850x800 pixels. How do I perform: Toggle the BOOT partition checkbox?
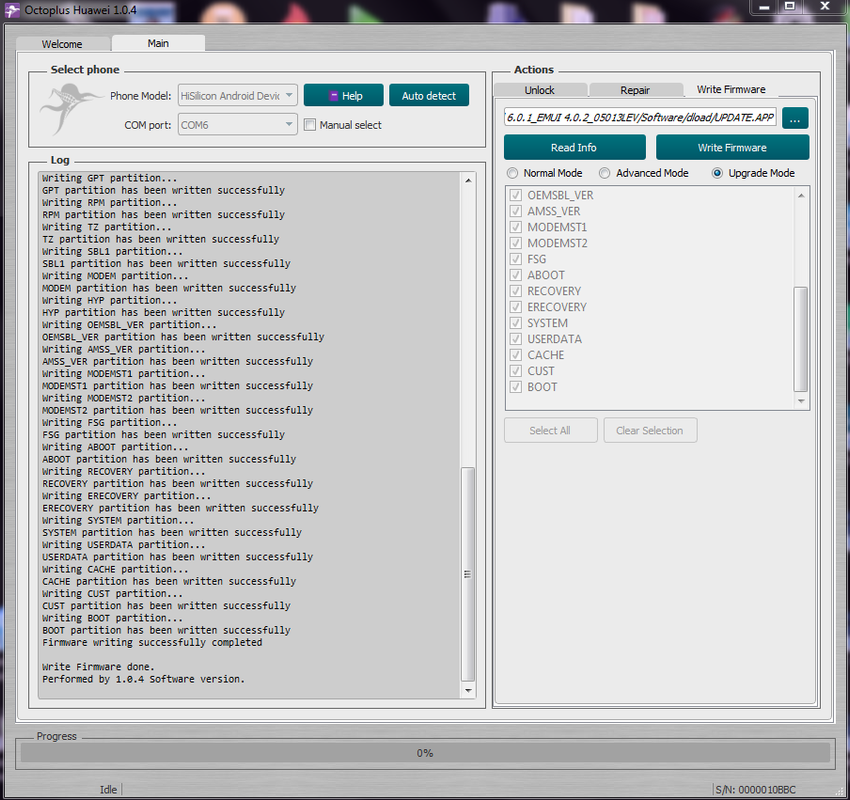(516, 387)
